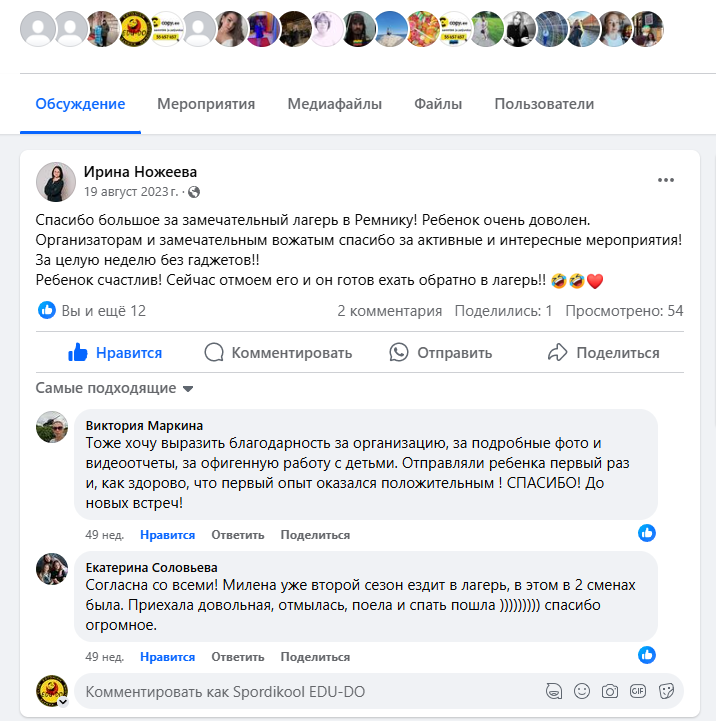Open profile switcher arrow on EDU-DO avatar
This screenshot has height=721, width=716.
pyautogui.click(x=63, y=701)
